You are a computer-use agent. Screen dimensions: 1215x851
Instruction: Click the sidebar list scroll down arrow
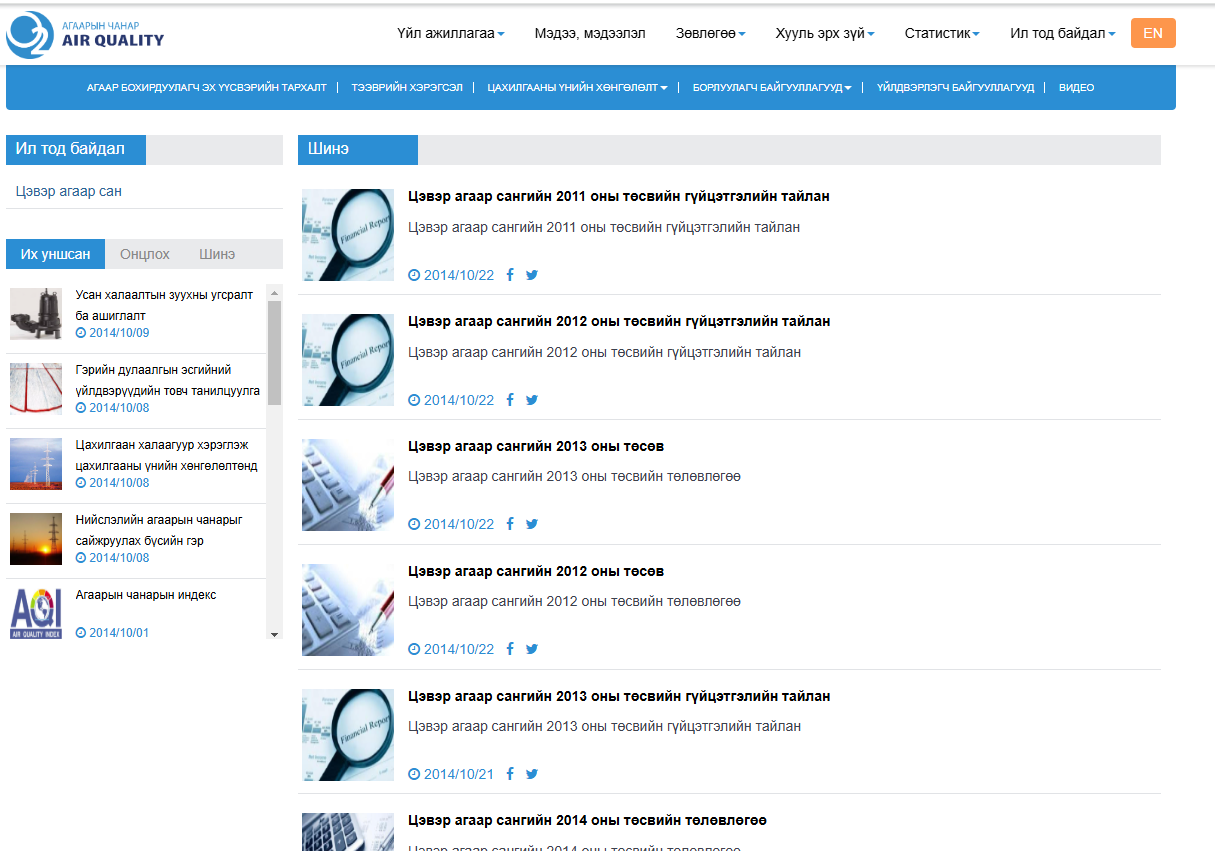274,634
